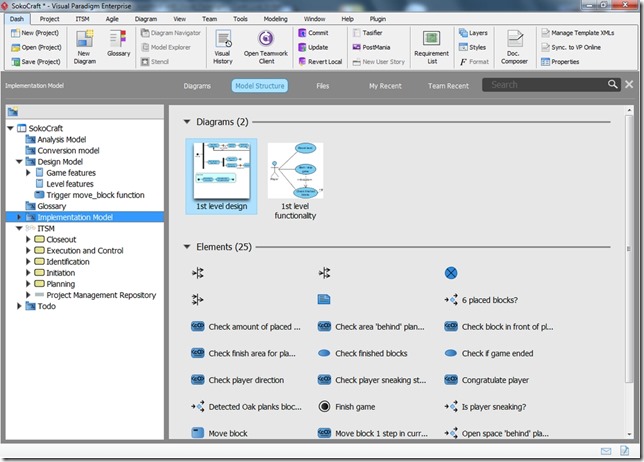Open the Requirement List
644x462 pixels.
pyautogui.click(x=432, y=47)
